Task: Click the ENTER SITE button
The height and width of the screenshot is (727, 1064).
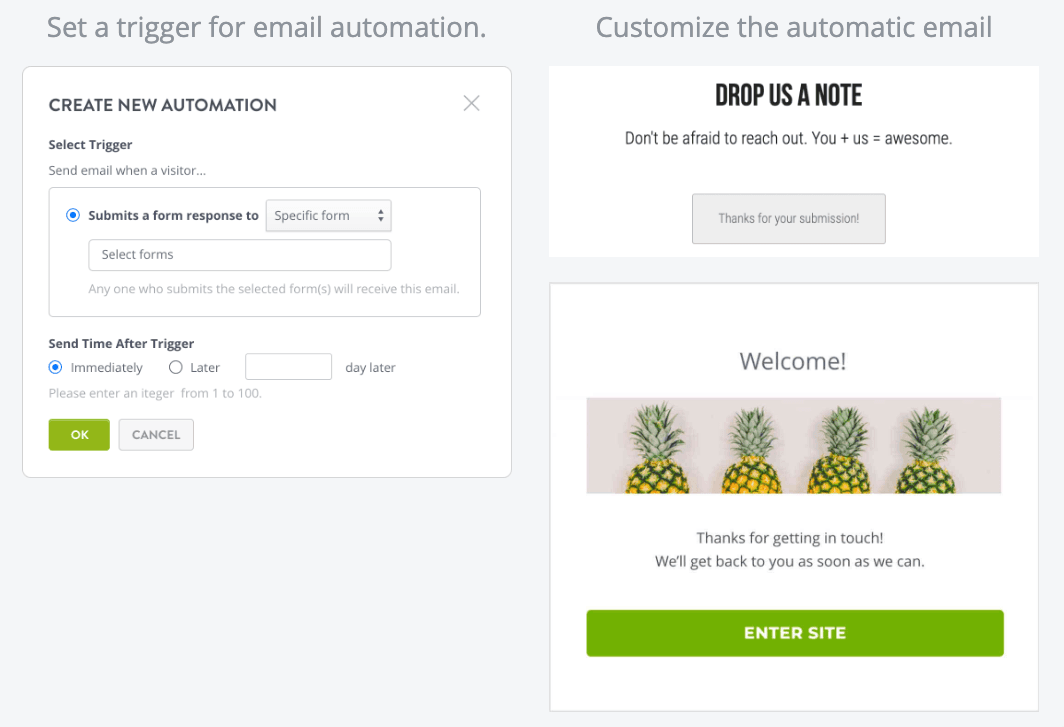Action: coord(794,633)
